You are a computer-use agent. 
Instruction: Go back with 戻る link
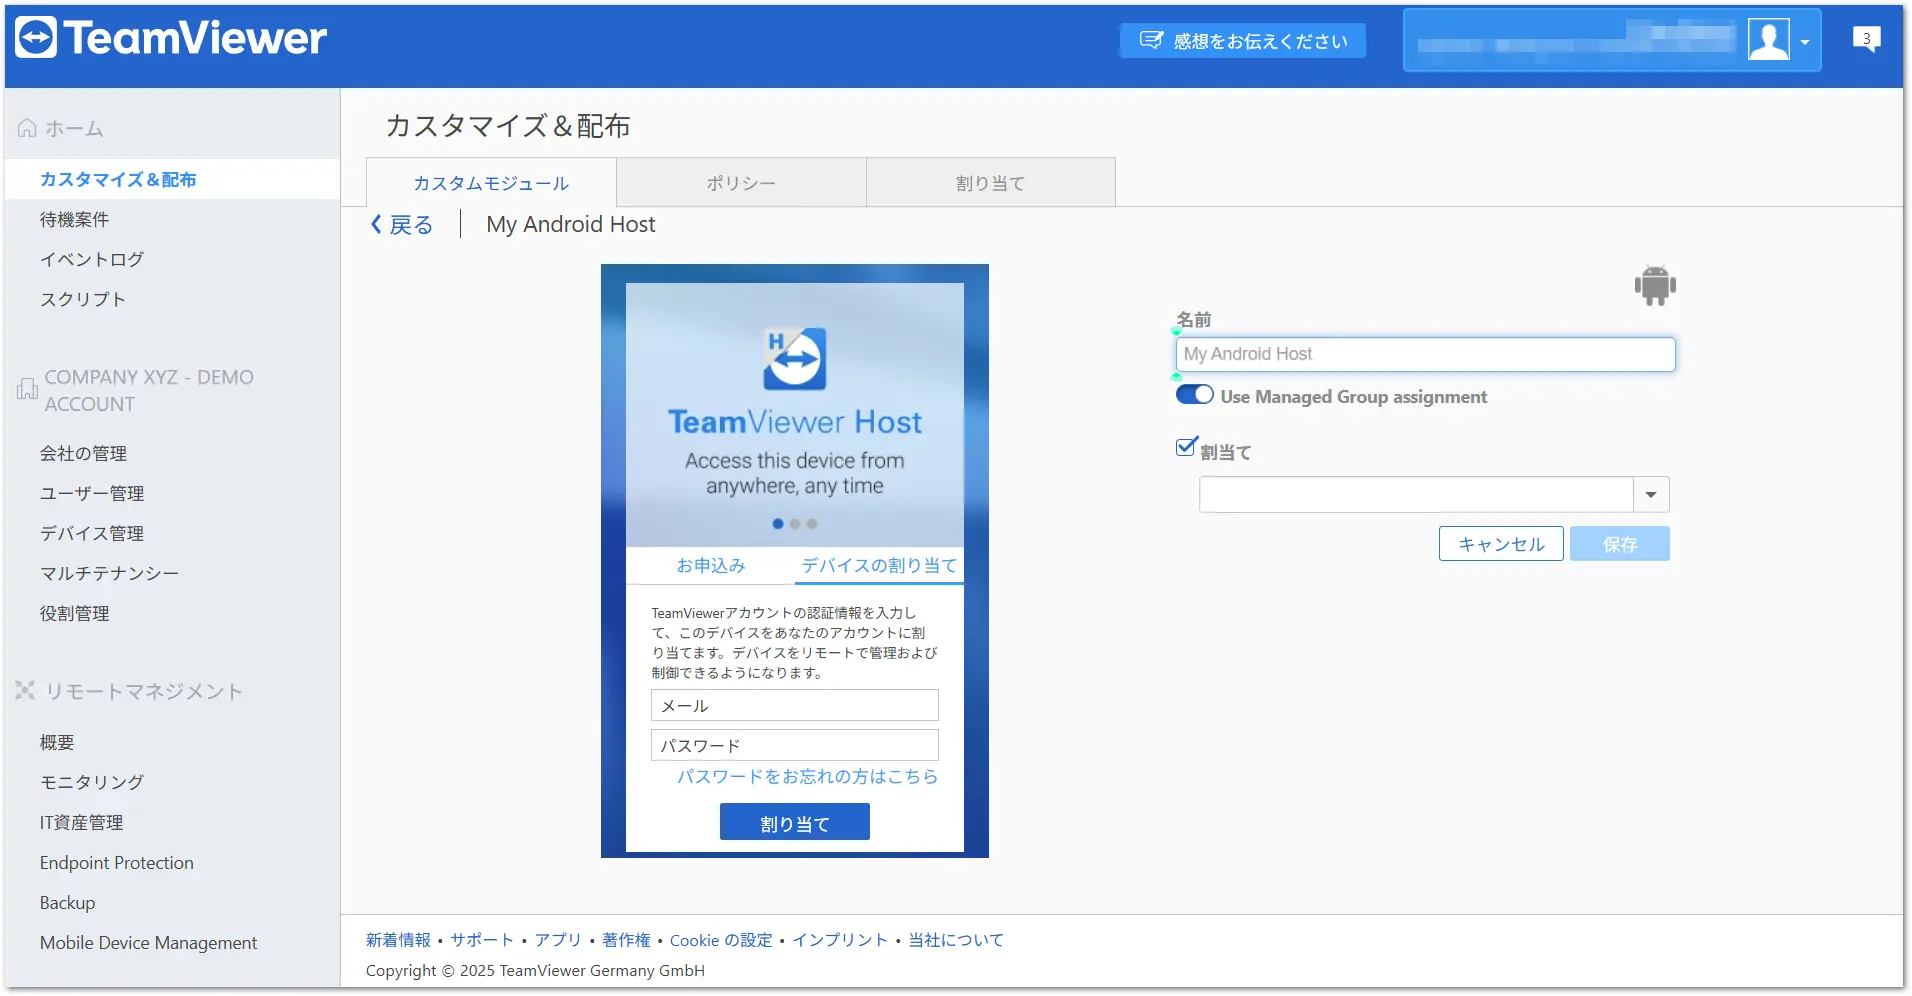[410, 225]
